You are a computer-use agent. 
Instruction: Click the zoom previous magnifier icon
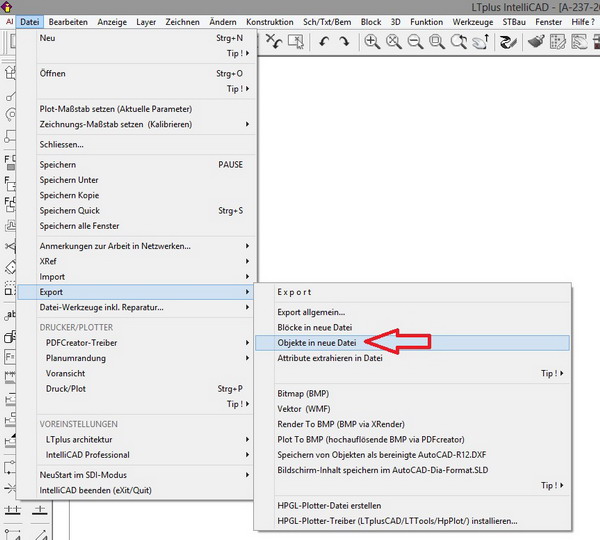[458, 41]
